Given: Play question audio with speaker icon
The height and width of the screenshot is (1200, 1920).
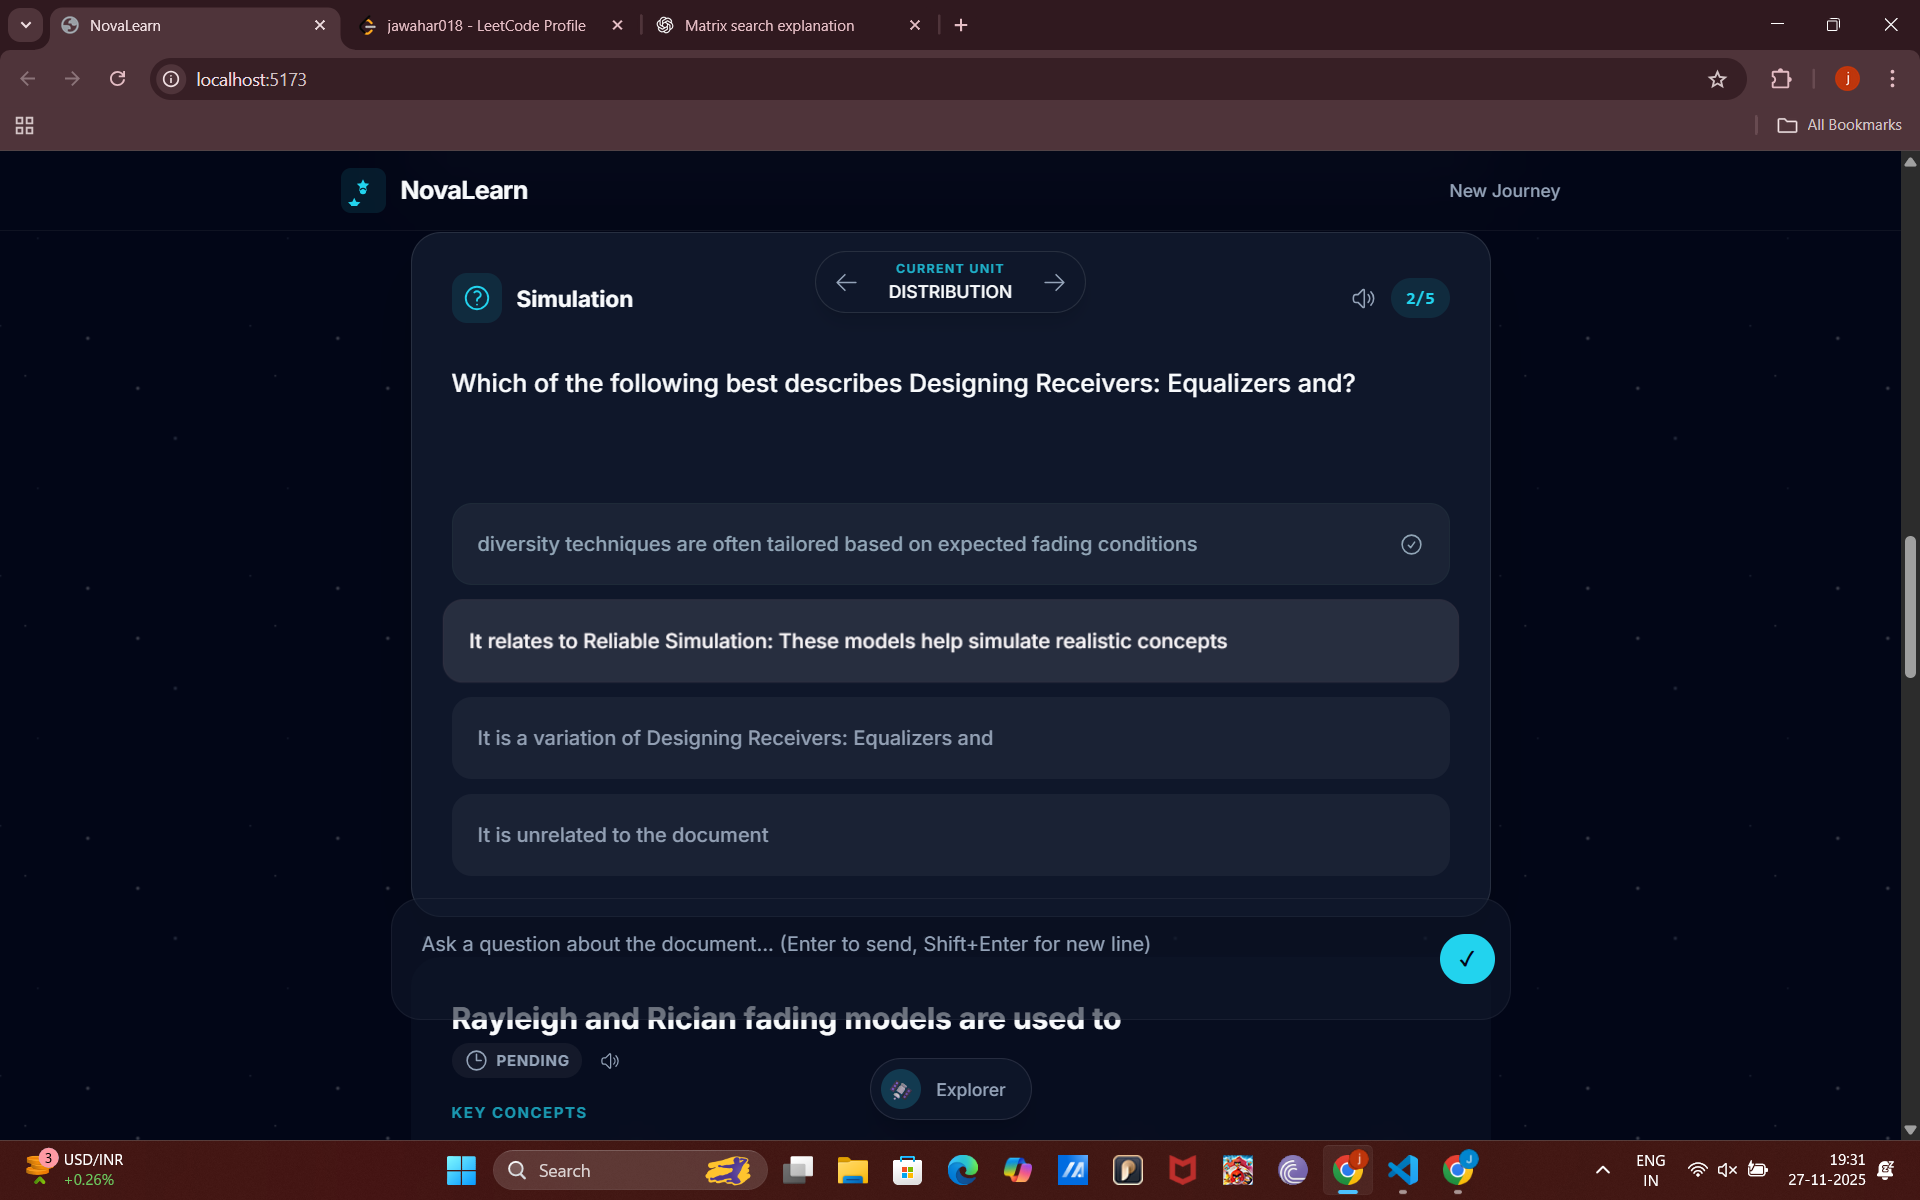Looking at the screenshot, I should [1362, 298].
